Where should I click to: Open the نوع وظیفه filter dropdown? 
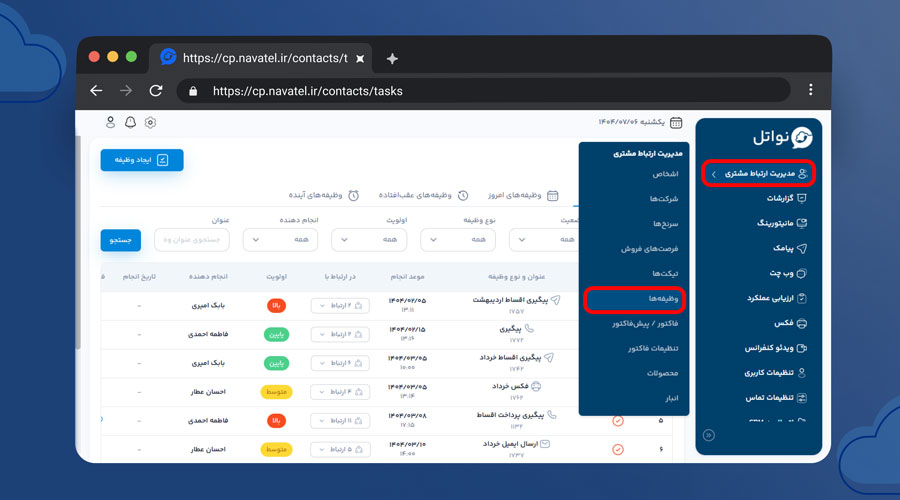pyautogui.click(x=457, y=240)
